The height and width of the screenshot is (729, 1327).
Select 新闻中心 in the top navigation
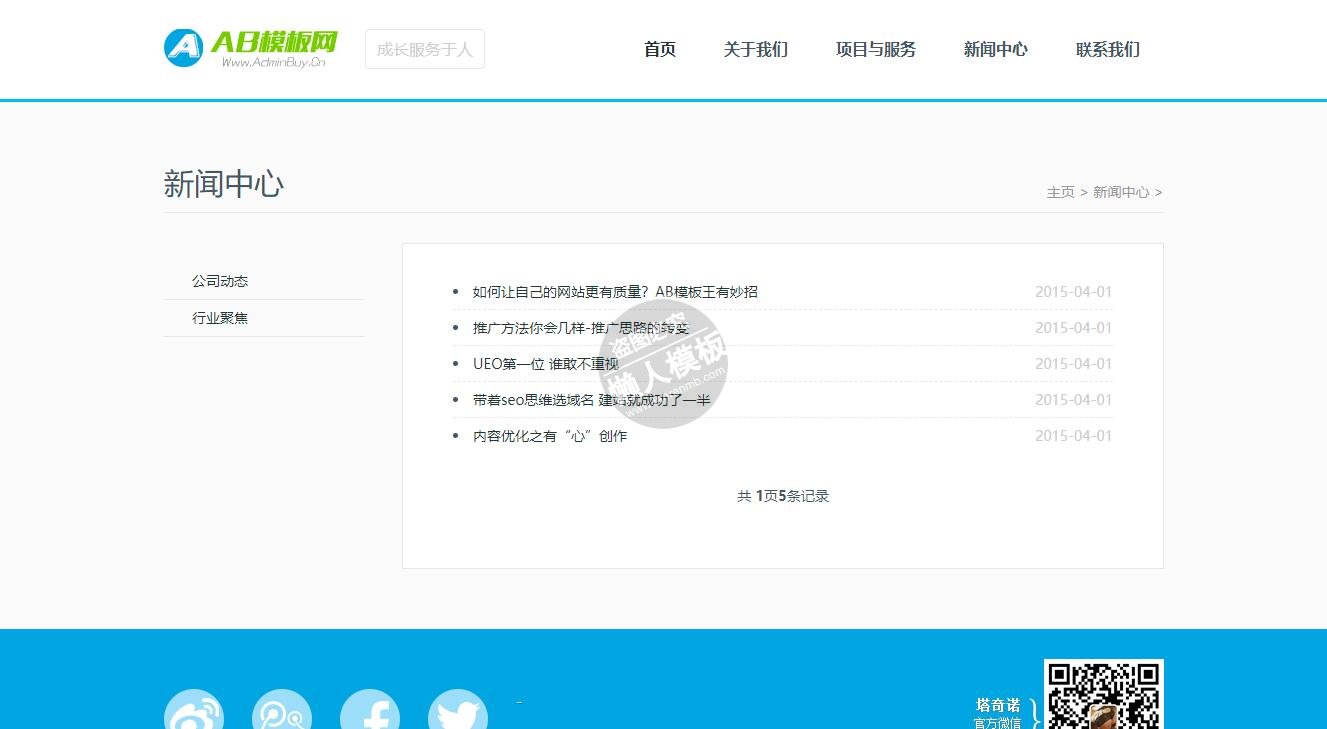996,49
